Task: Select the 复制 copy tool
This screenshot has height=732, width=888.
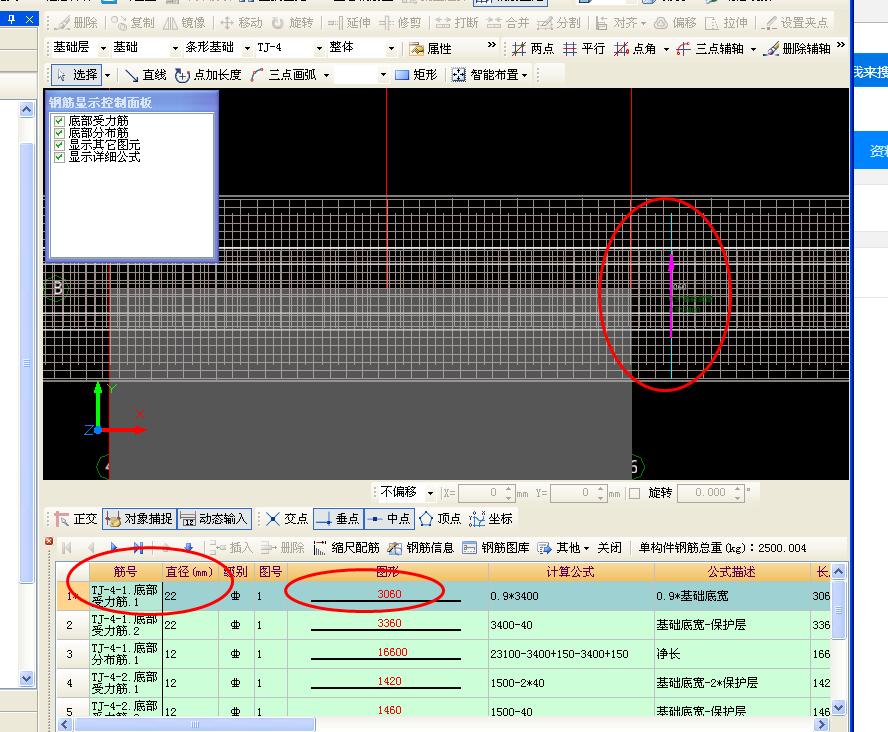Action: [x=133, y=23]
